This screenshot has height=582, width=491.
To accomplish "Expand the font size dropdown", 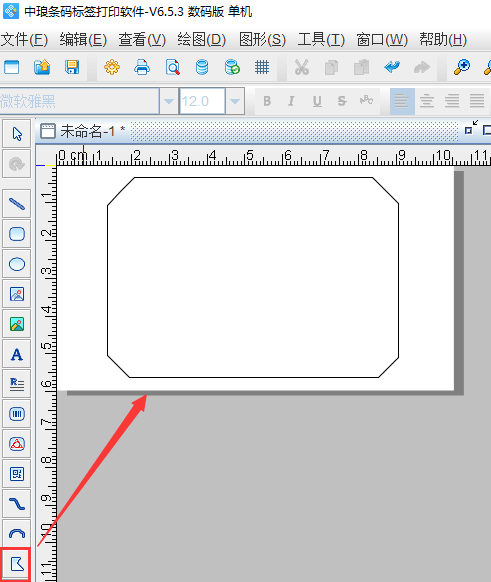I will pos(235,101).
